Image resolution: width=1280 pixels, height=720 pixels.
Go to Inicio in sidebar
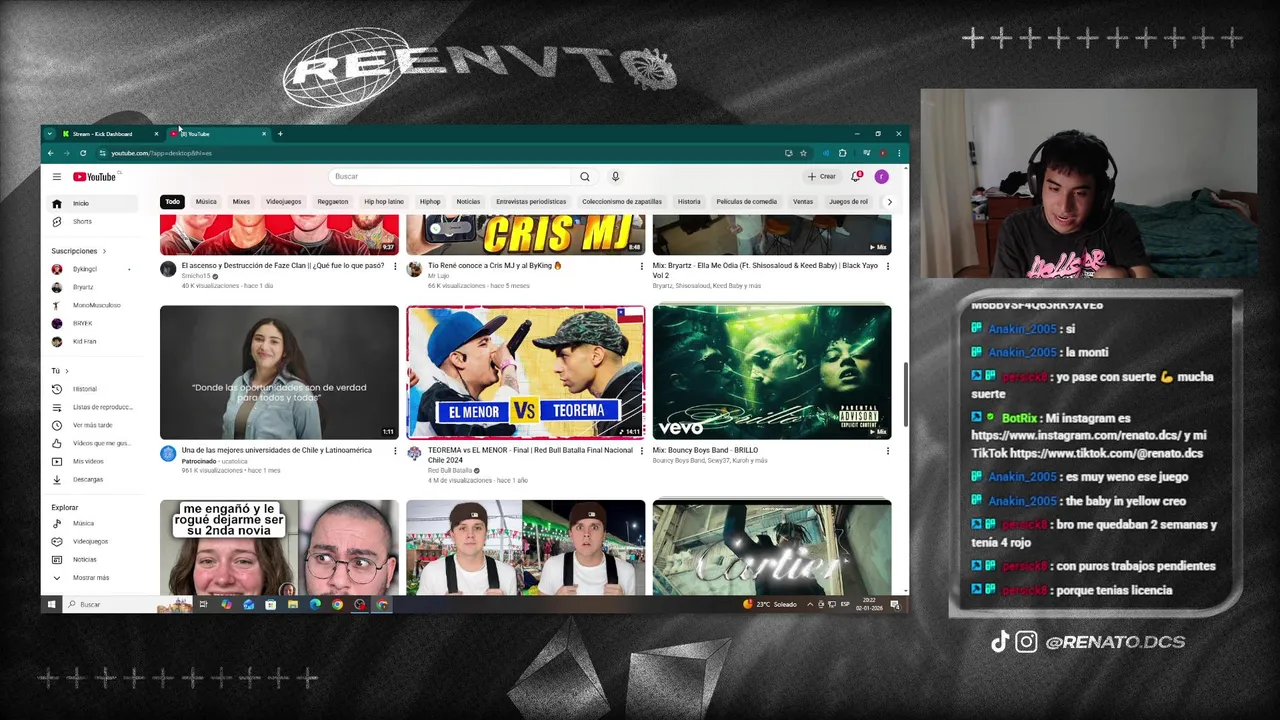click(x=91, y=203)
